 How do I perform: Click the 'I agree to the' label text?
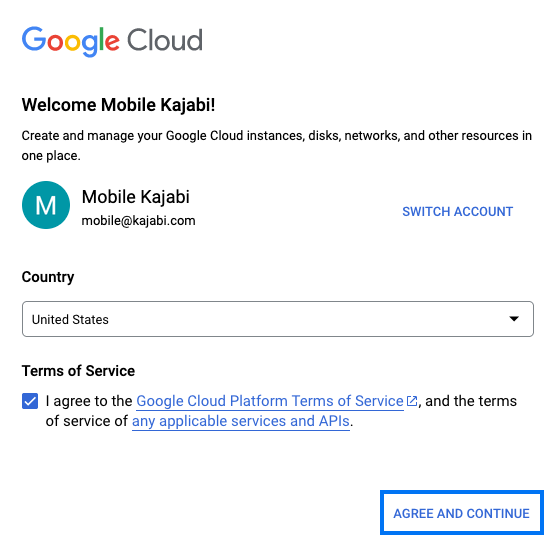click(89, 401)
